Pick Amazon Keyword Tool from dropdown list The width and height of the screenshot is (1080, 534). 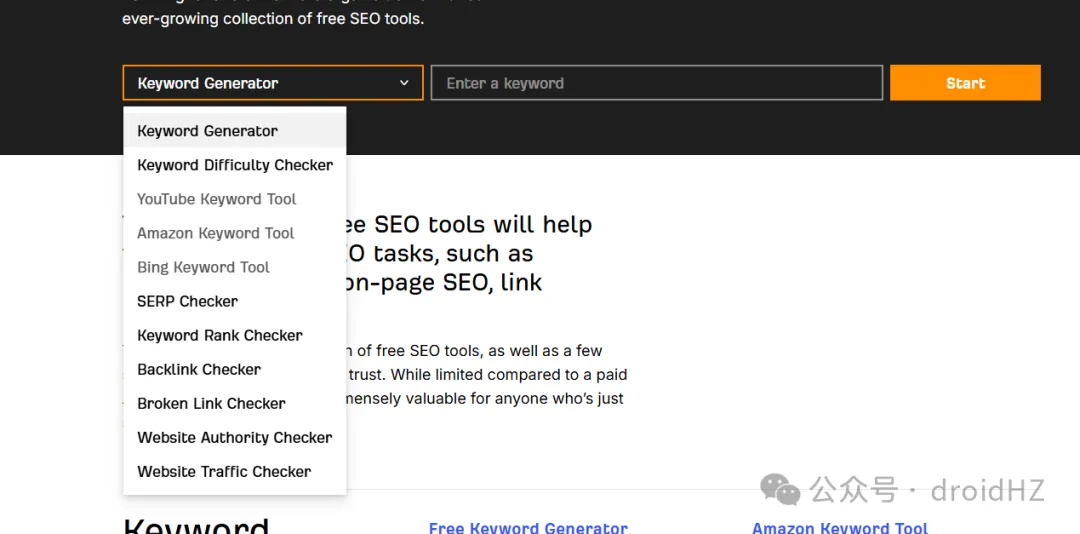tap(216, 233)
